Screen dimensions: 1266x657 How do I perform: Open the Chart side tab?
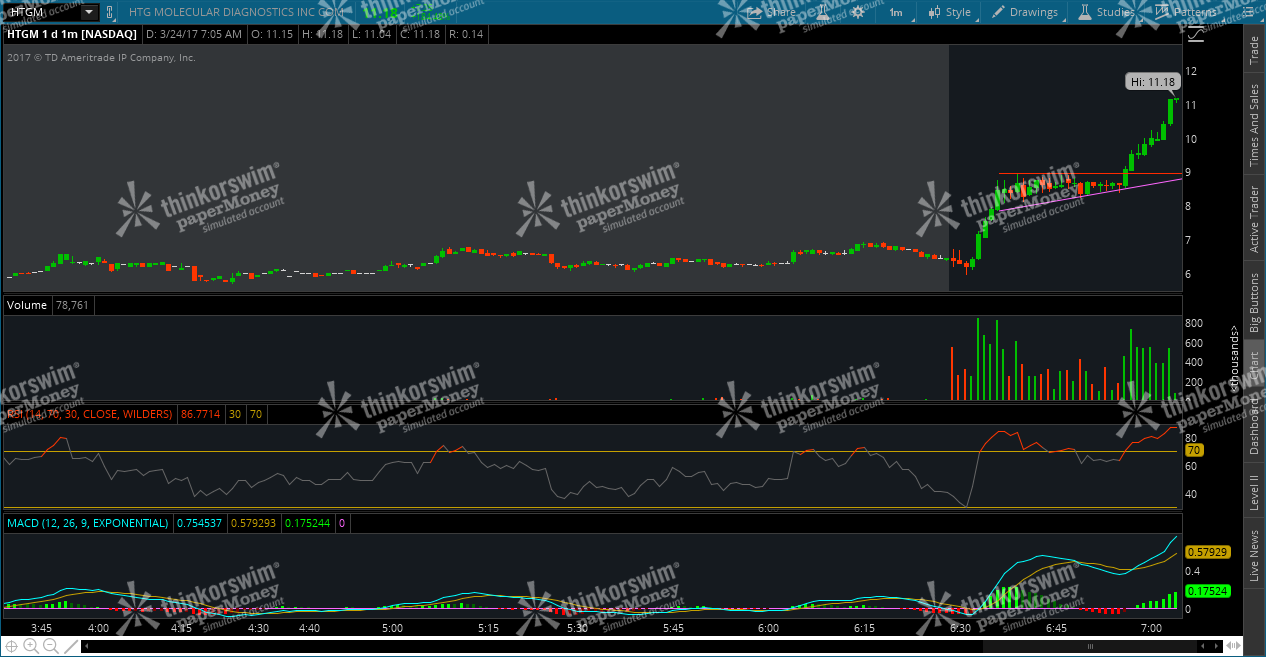1254,365
